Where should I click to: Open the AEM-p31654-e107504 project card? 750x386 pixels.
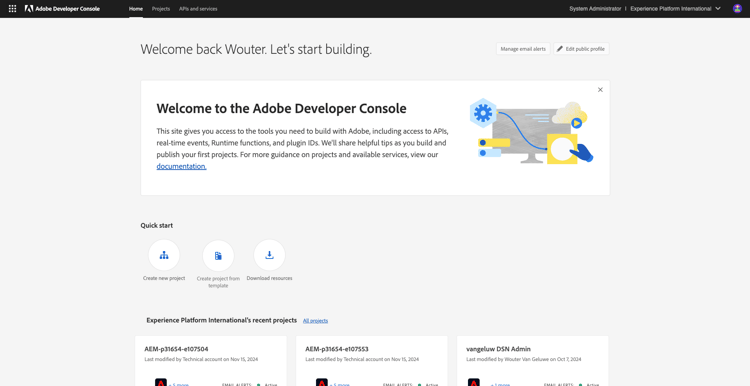211,361
